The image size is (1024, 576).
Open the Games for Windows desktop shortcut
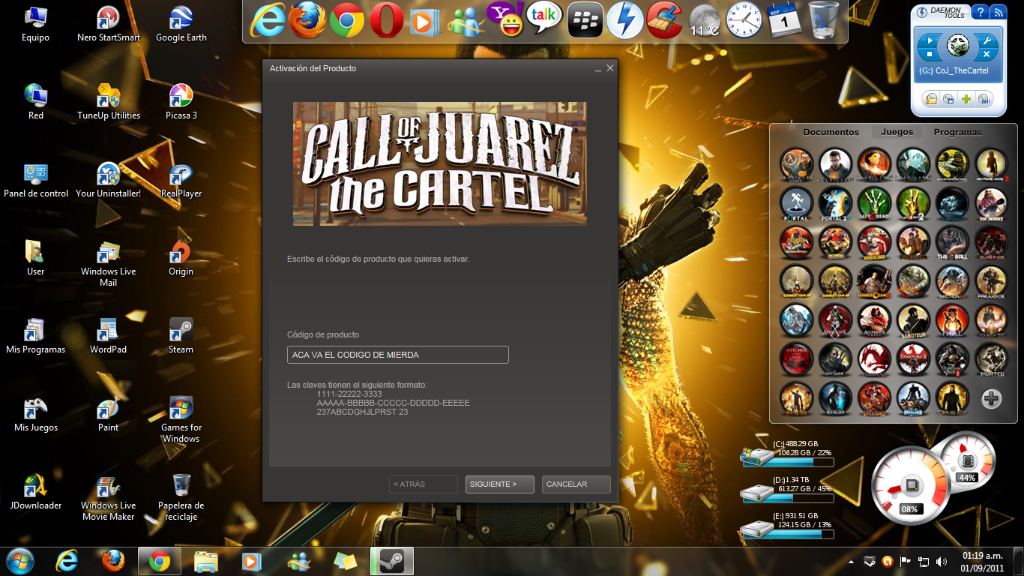click(181, 419)
